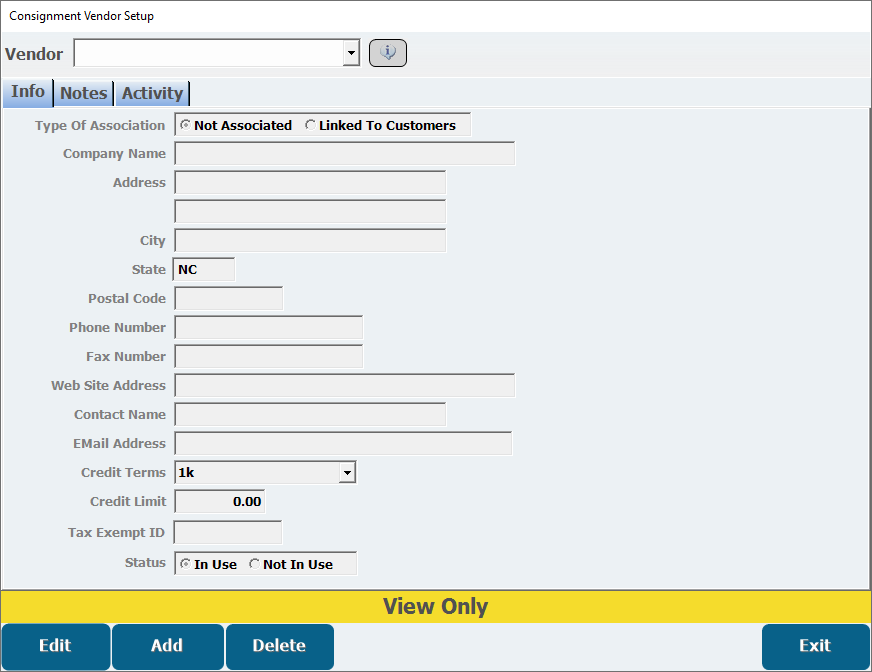Exit the Consignment Vendor Setup window
The width and height of the screenshot is (872, 672).
[815, 646]
